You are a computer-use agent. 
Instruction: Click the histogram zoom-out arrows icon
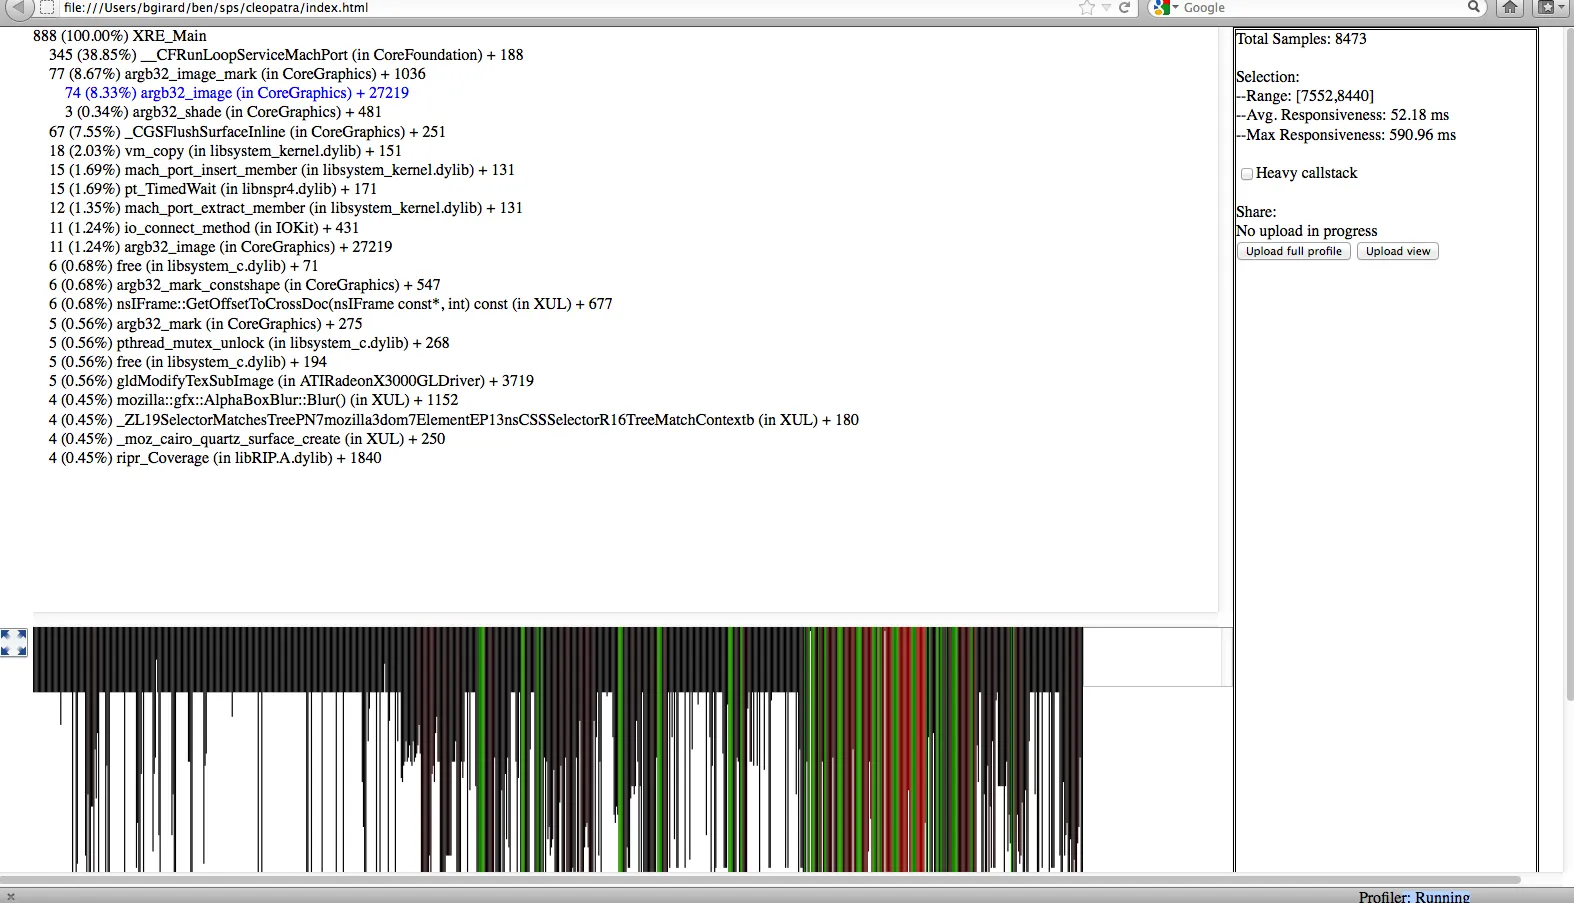pos(14,642)
